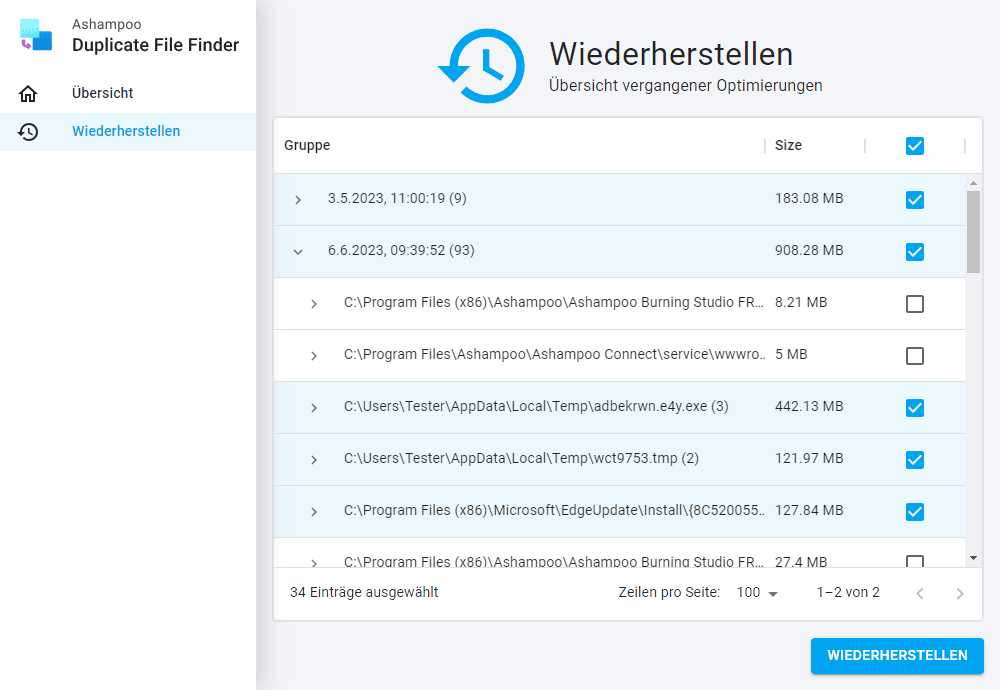Viewport: 1000px width, 690px height.
Task: Check the 8.21 MB Burning Studio row checkbox
Action: (x=915, y=304)
